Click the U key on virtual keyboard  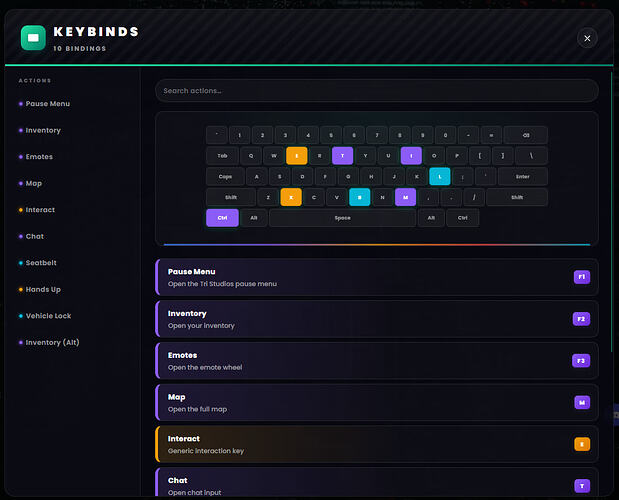click(x=388, y=155)
